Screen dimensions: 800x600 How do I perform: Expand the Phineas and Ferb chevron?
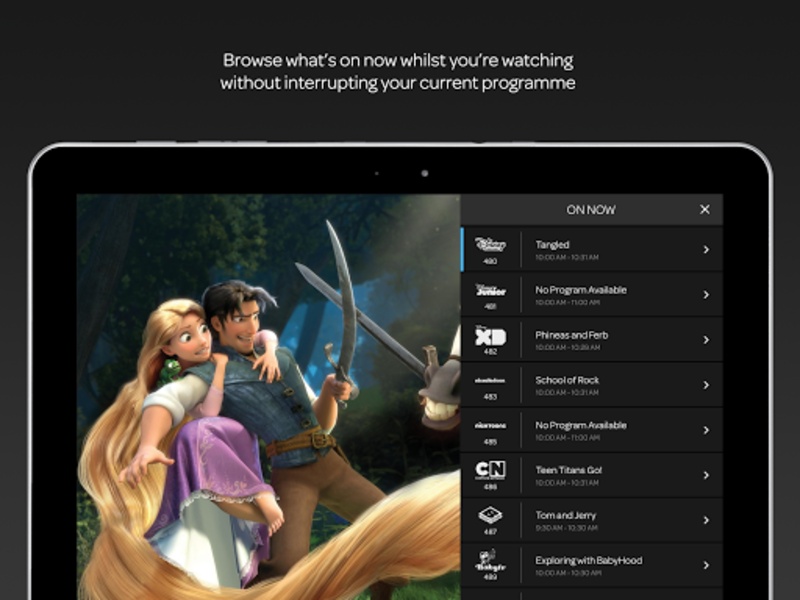706,340
